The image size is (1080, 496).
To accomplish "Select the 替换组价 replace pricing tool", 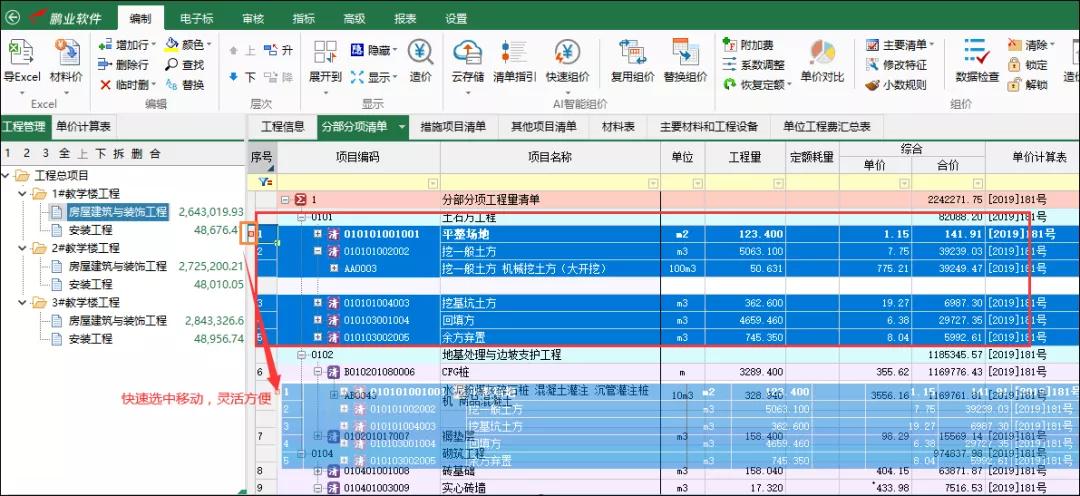I will coord(685,55).
